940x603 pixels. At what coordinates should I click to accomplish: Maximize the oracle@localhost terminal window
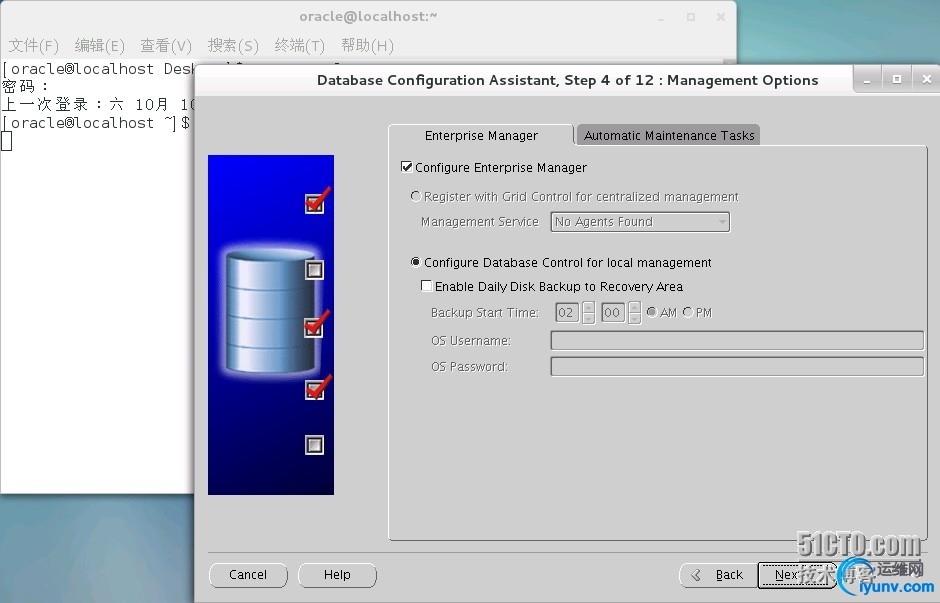pos(691,17)
